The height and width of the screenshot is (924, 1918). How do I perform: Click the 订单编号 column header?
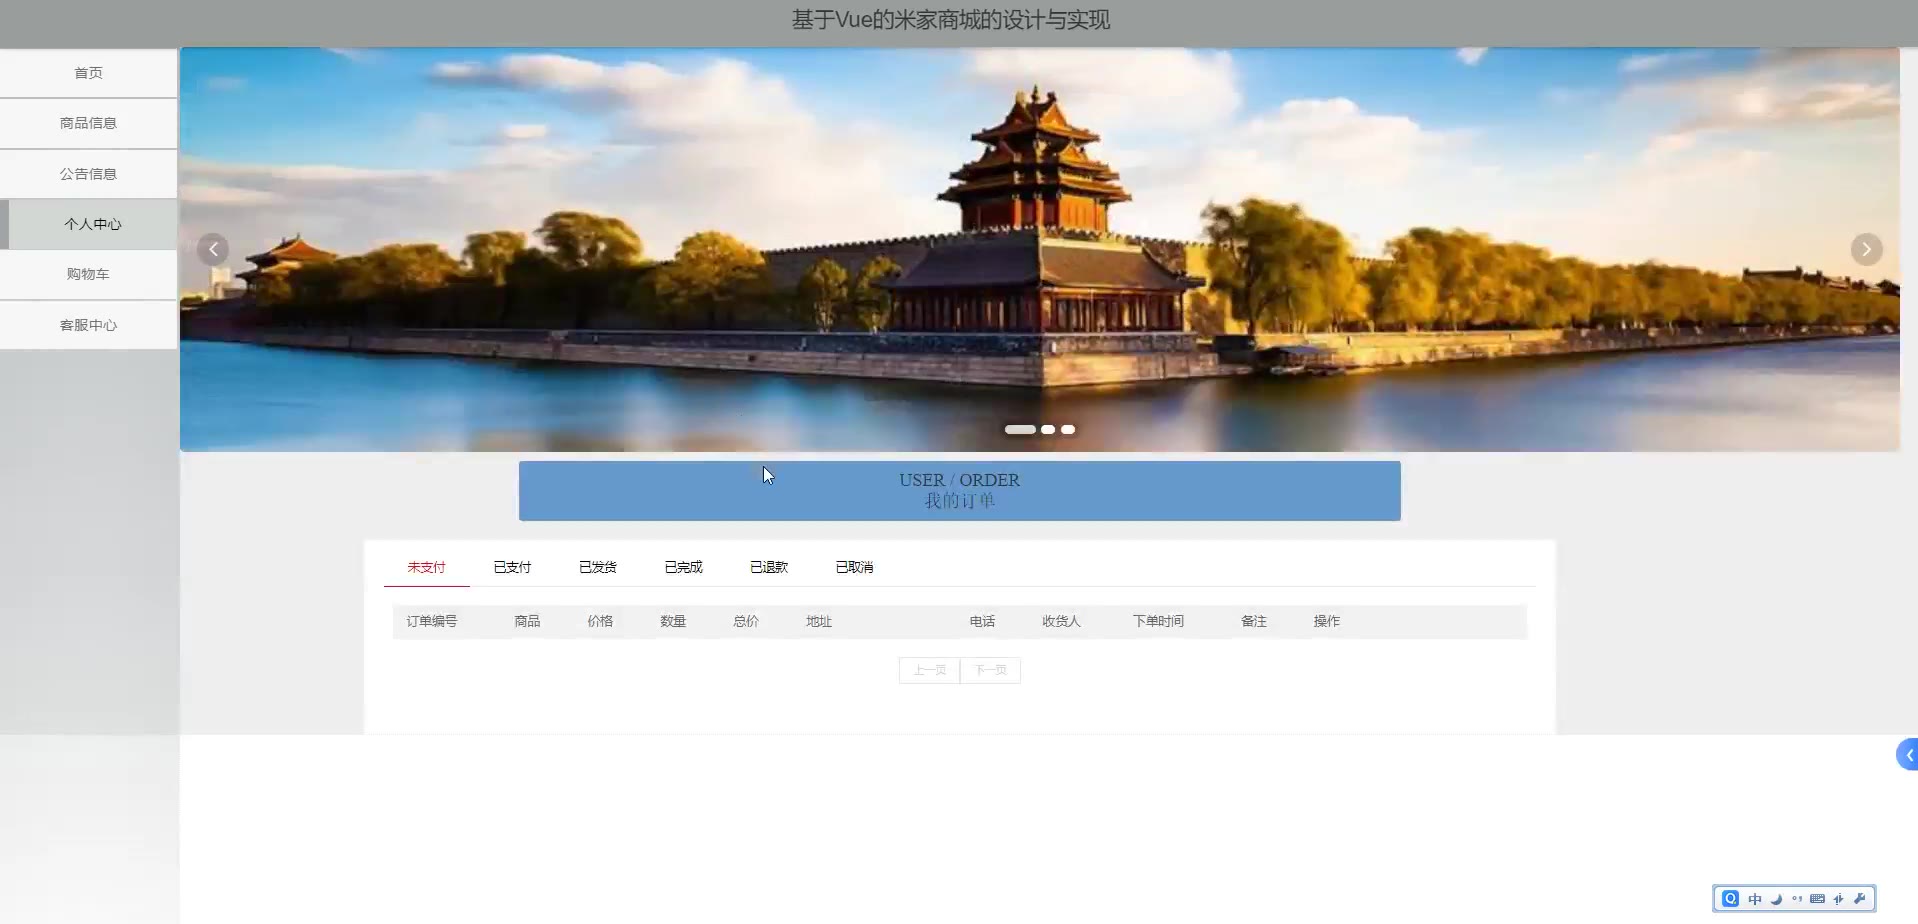(x=431, y=621)
